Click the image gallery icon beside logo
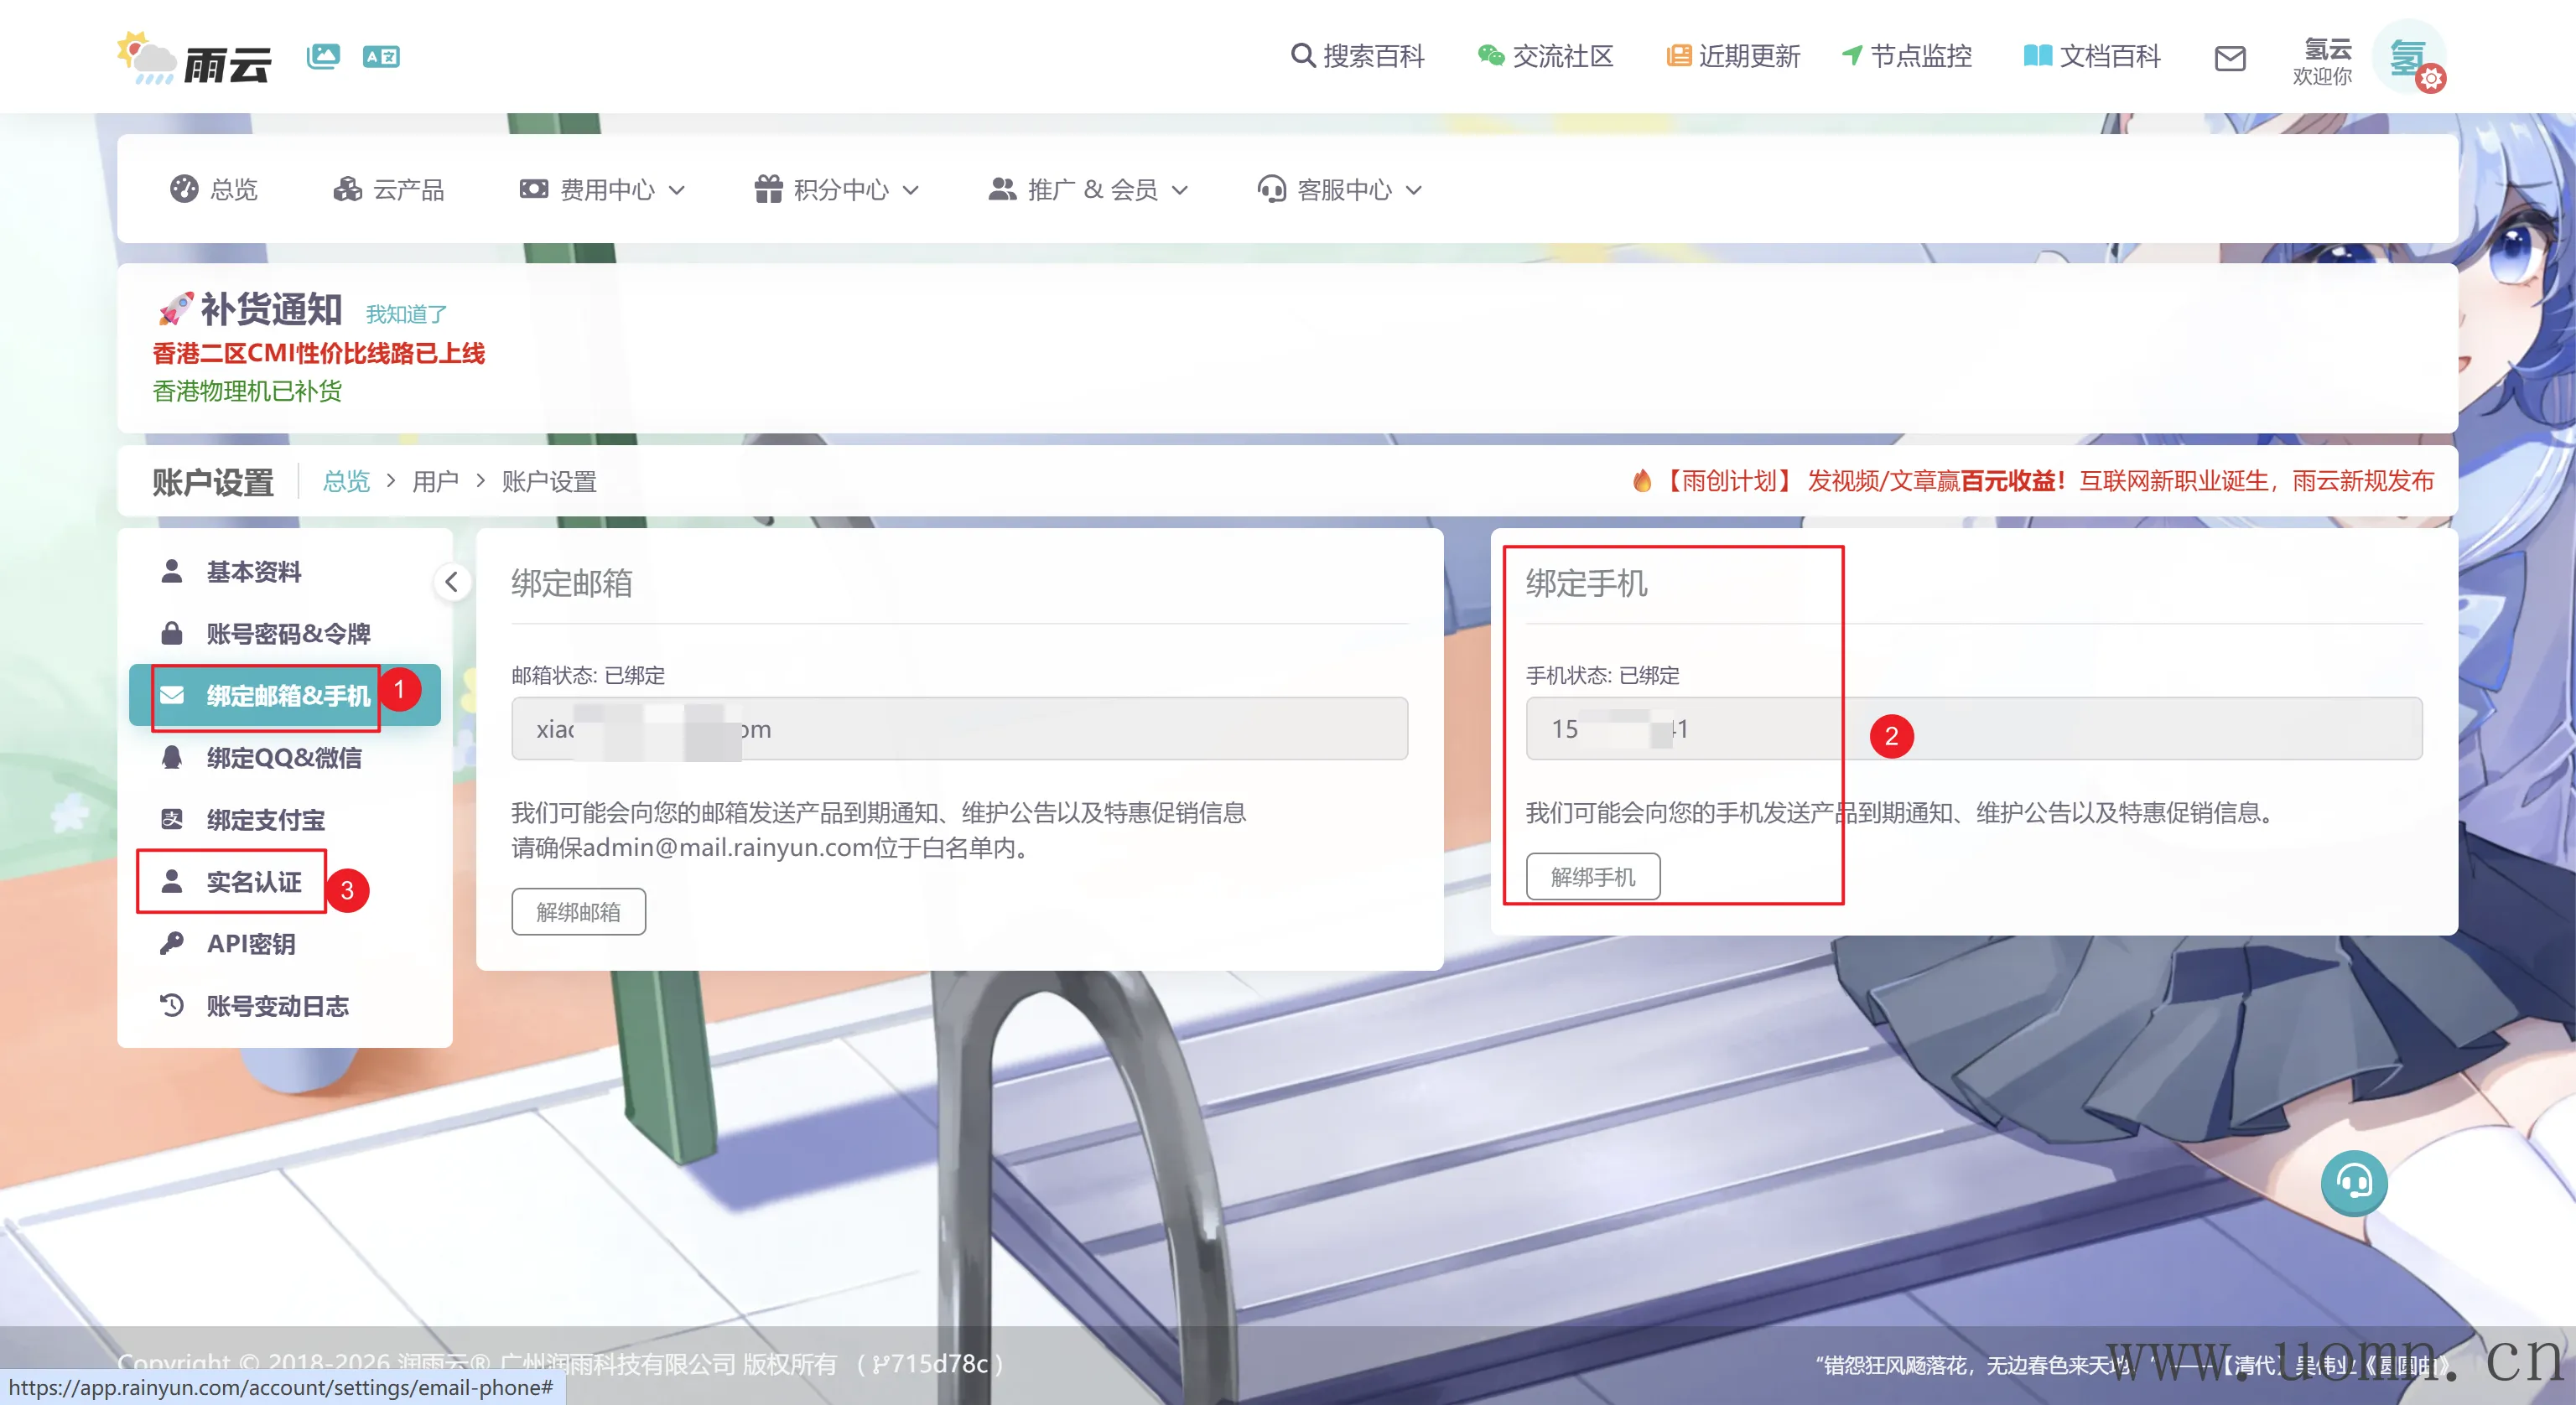The width and height of the screenshot is (2576, 1405). pos(323,56)
